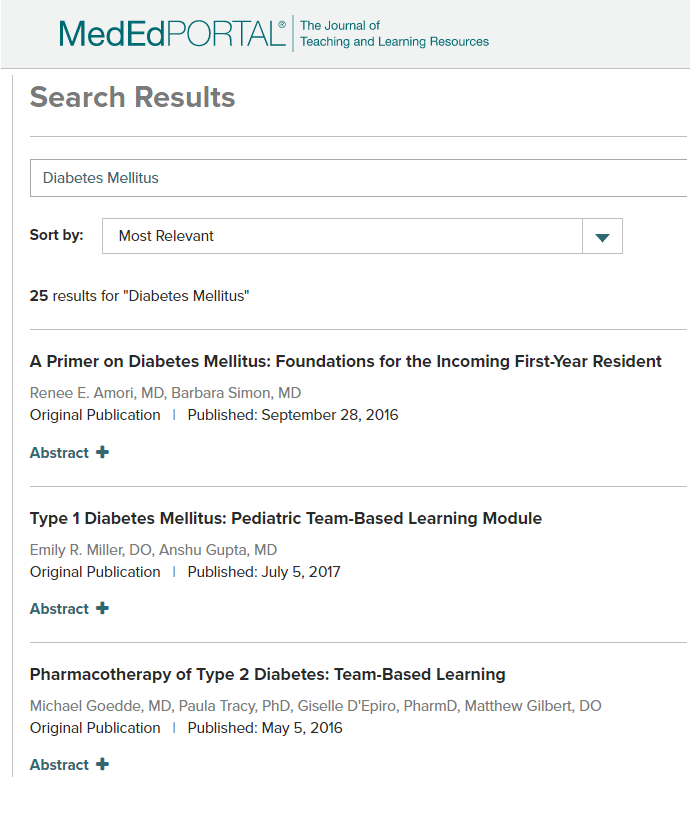Click author Paula Tracy, PhD

(x=232, y=706)
